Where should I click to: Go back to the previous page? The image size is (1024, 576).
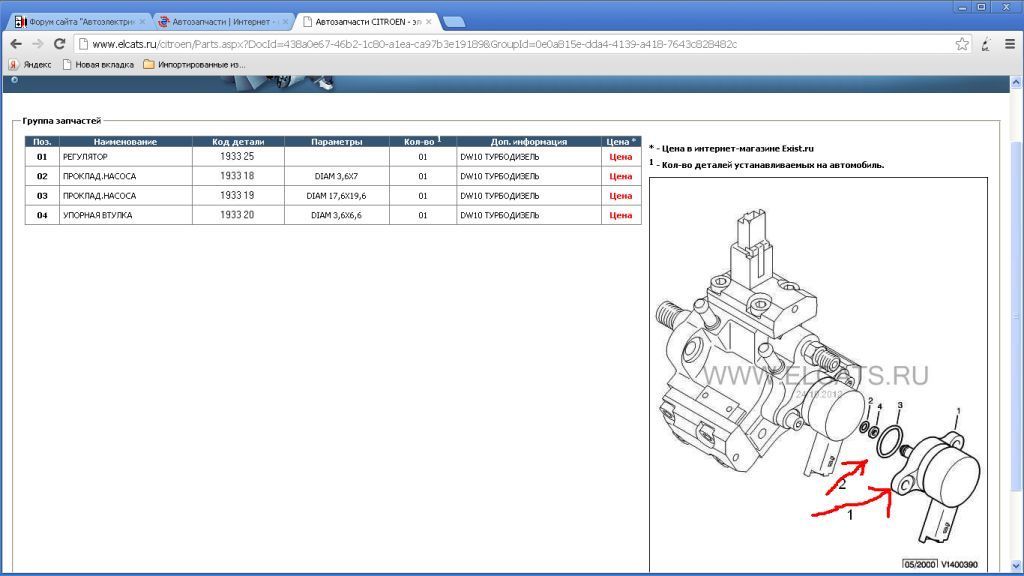tap(16, 44)
